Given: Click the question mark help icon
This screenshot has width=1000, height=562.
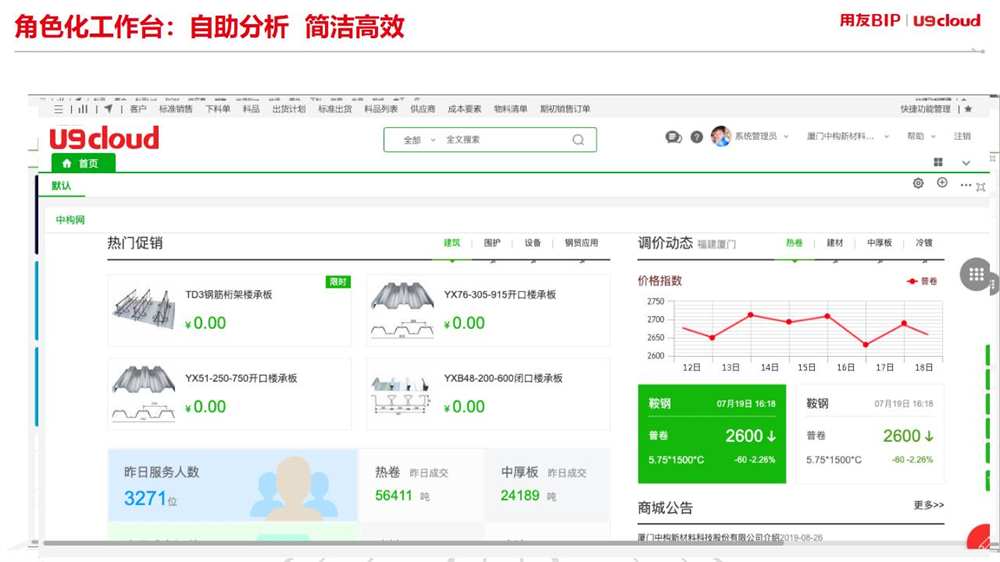Looking at the screenshot, I should [697, 137].
